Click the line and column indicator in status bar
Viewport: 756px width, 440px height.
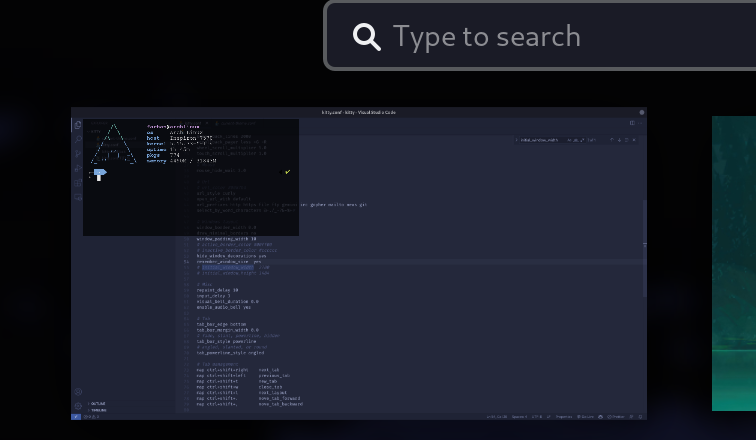click(x=497, y=417)
